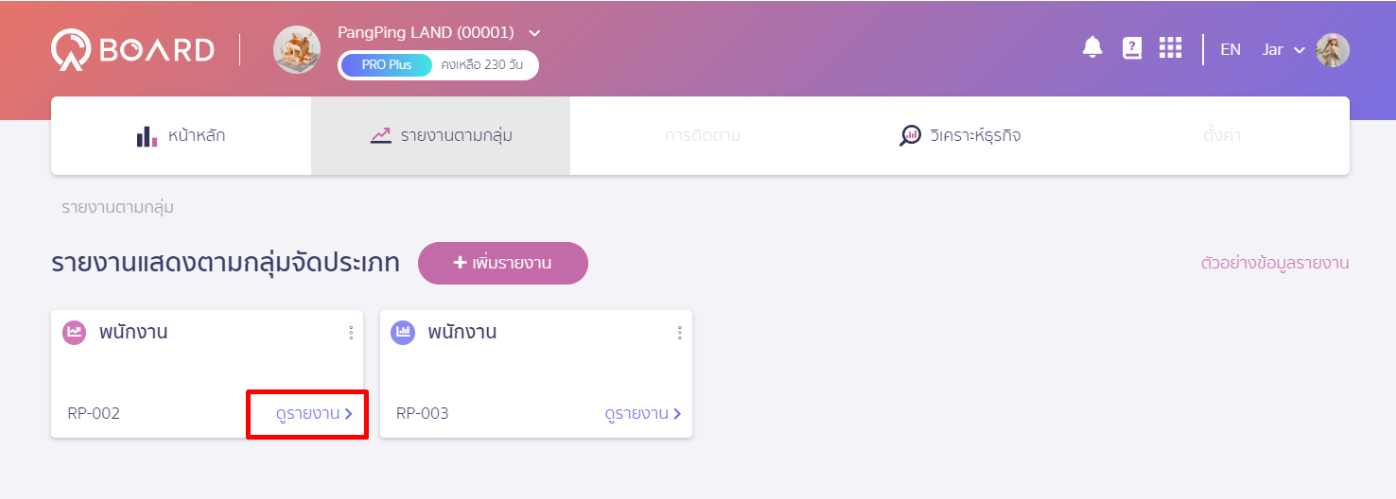The image size is (1396, 499).
Task: Click the เพิ่มรายงาน button
Action: (503, 263)
